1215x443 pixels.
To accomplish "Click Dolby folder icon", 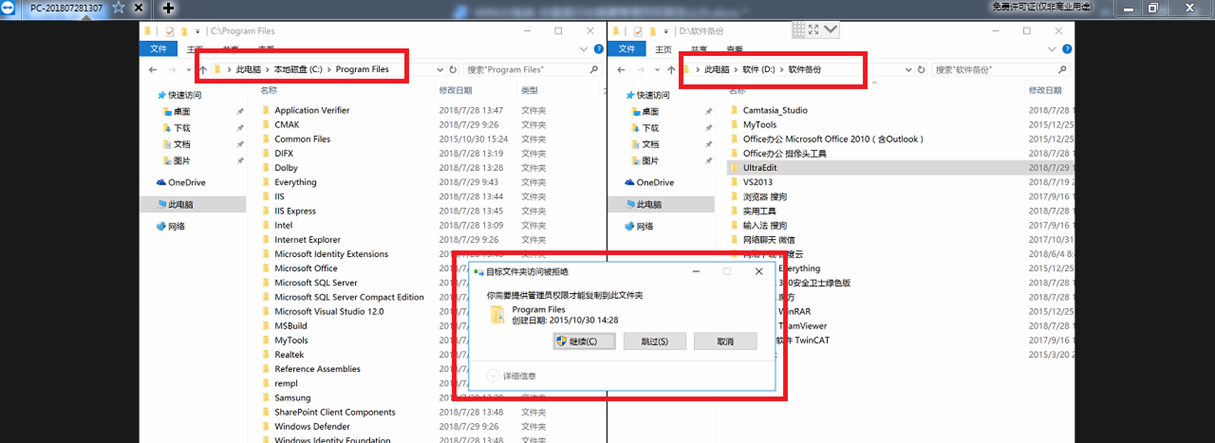I will coord(266,168).
